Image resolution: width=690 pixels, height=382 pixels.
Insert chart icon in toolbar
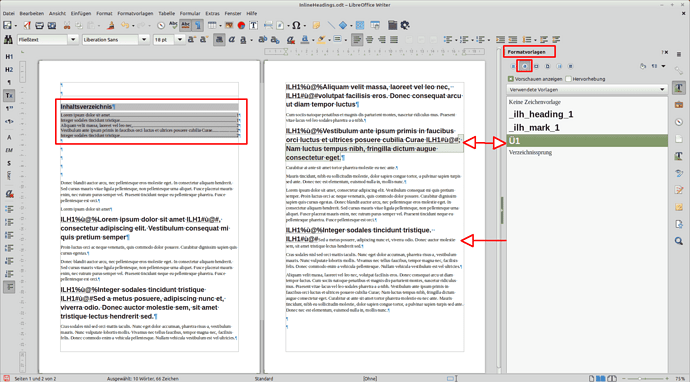241,26
